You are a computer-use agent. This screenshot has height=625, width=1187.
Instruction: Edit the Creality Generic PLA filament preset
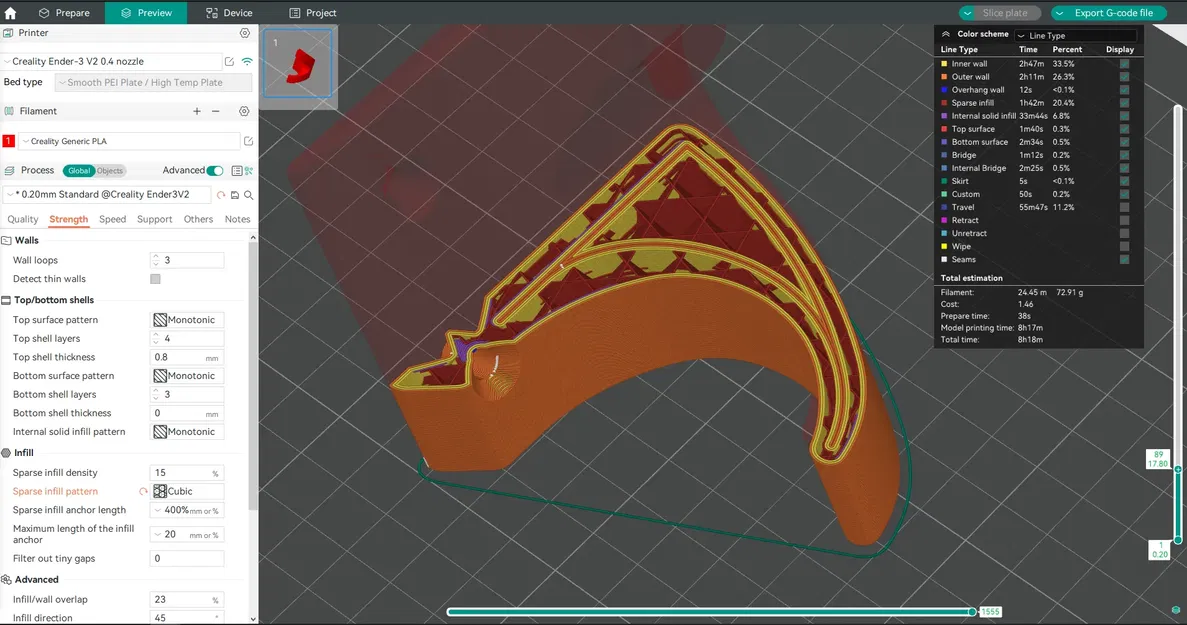(x=248, y=141)
